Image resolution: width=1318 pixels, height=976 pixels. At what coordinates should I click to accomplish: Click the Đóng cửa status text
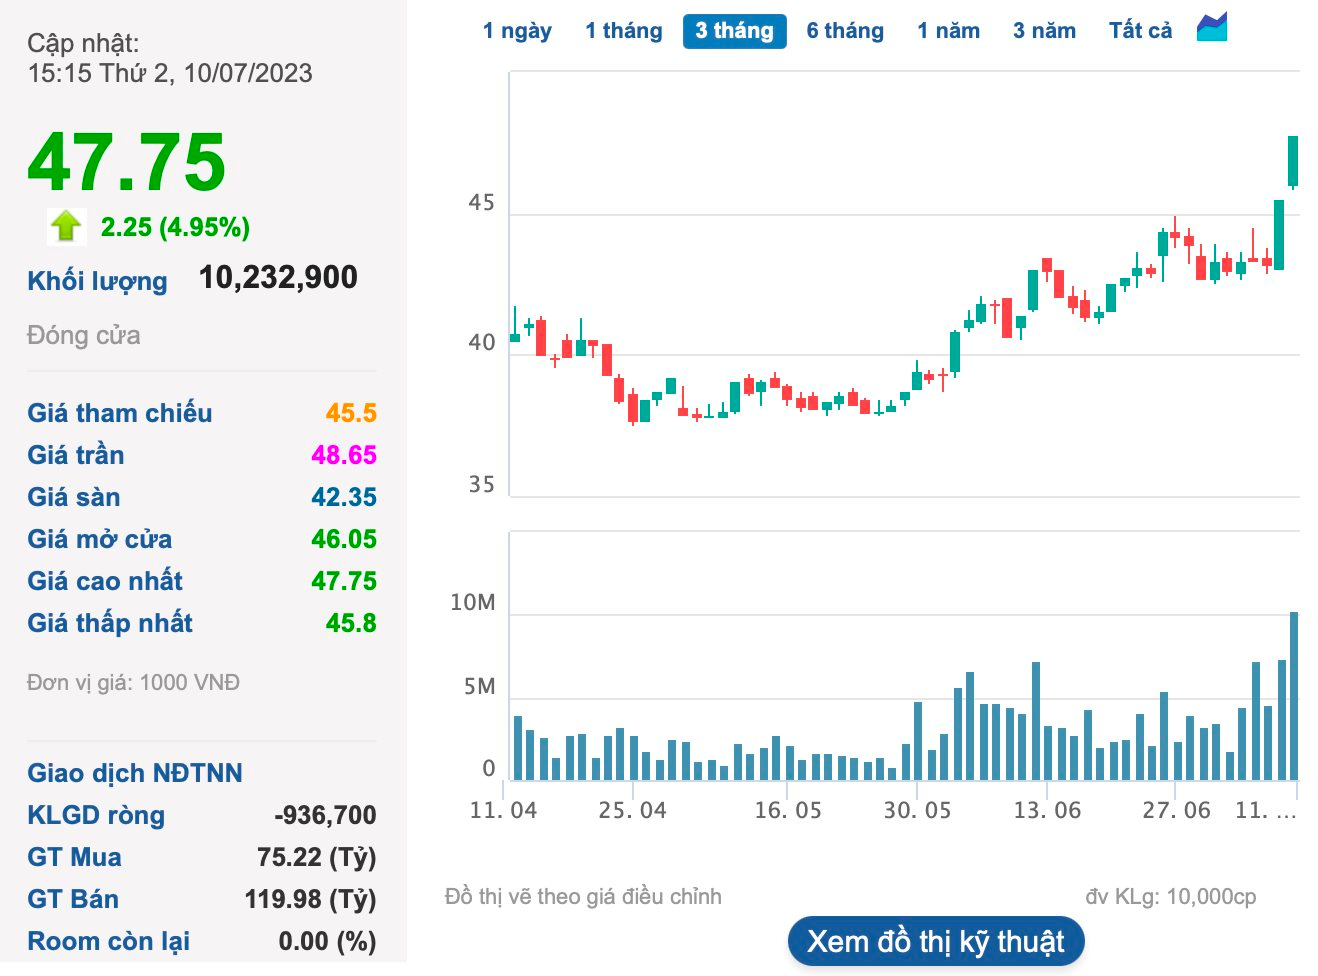pos(84,335)
